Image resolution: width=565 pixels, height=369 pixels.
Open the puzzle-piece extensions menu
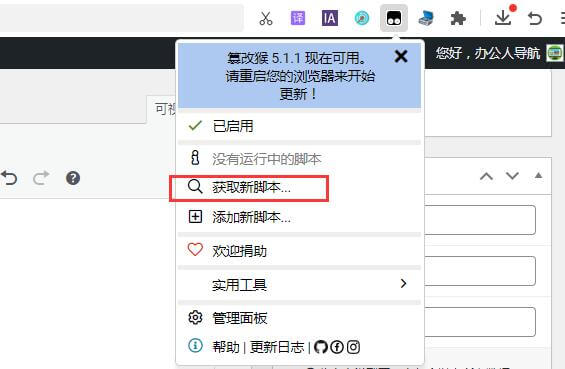tap(458, 18)
